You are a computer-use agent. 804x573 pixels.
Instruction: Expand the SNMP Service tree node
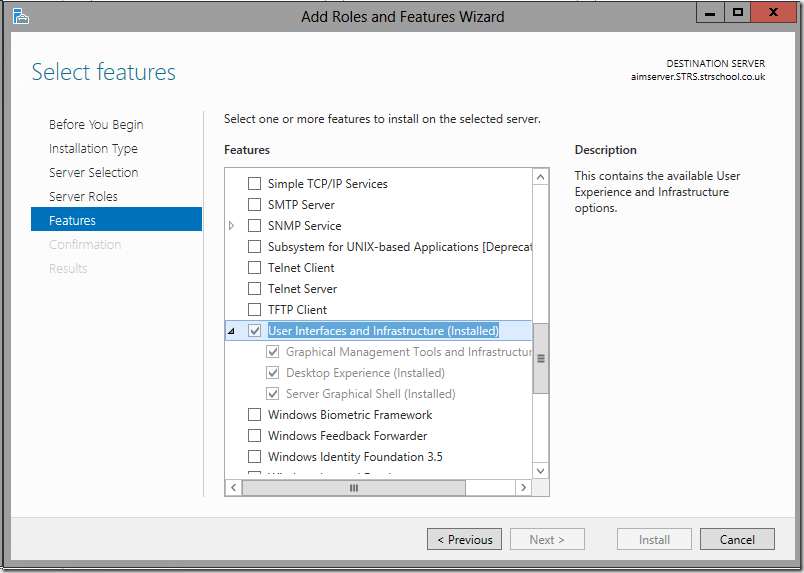[231, 226]
